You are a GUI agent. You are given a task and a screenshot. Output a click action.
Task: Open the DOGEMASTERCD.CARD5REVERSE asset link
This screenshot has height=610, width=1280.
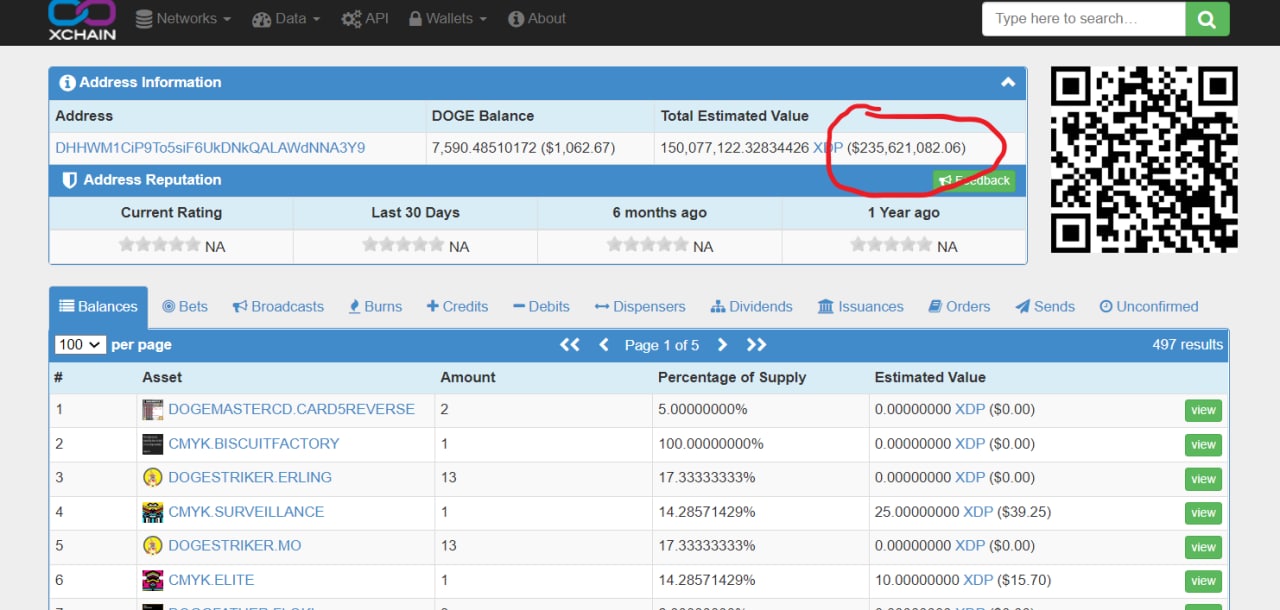(x=291, y=409)
